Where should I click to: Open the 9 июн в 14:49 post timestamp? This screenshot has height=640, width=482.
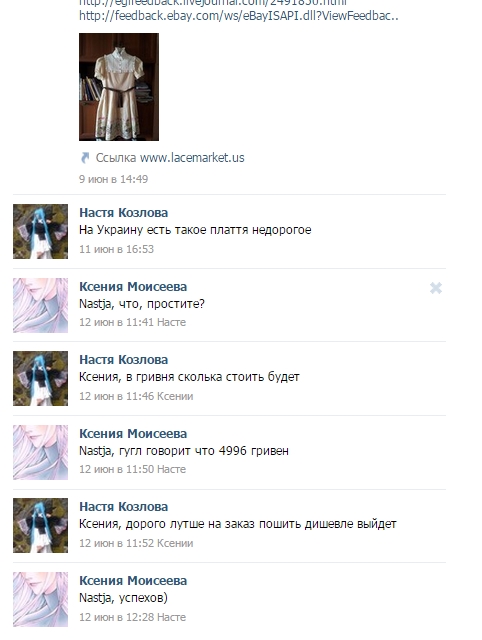click(113, 179)
